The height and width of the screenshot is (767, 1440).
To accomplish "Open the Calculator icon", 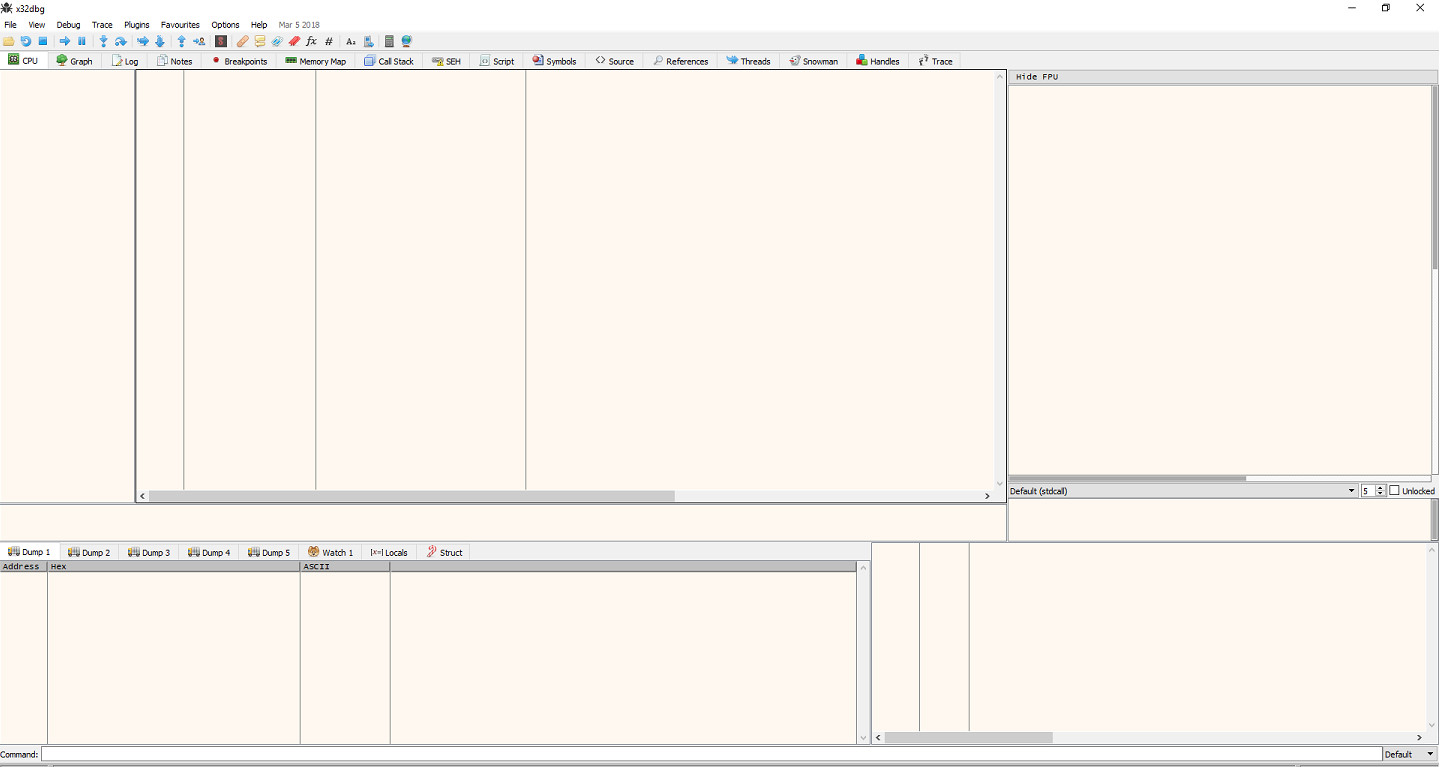I will 389,41.
